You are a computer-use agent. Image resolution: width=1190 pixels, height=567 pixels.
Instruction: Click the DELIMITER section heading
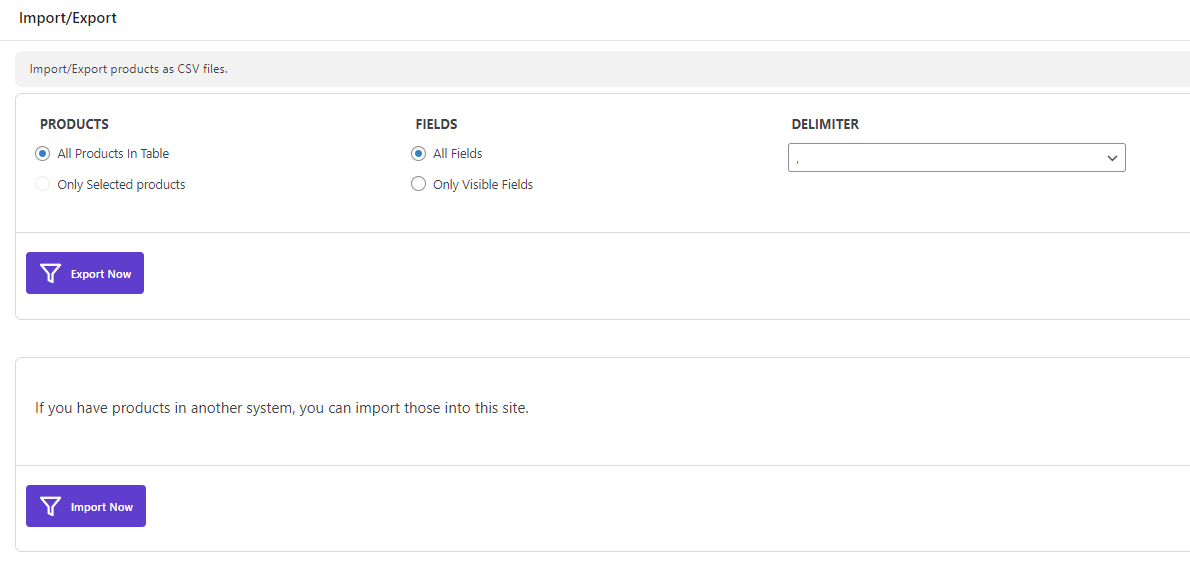pos(825,125)
